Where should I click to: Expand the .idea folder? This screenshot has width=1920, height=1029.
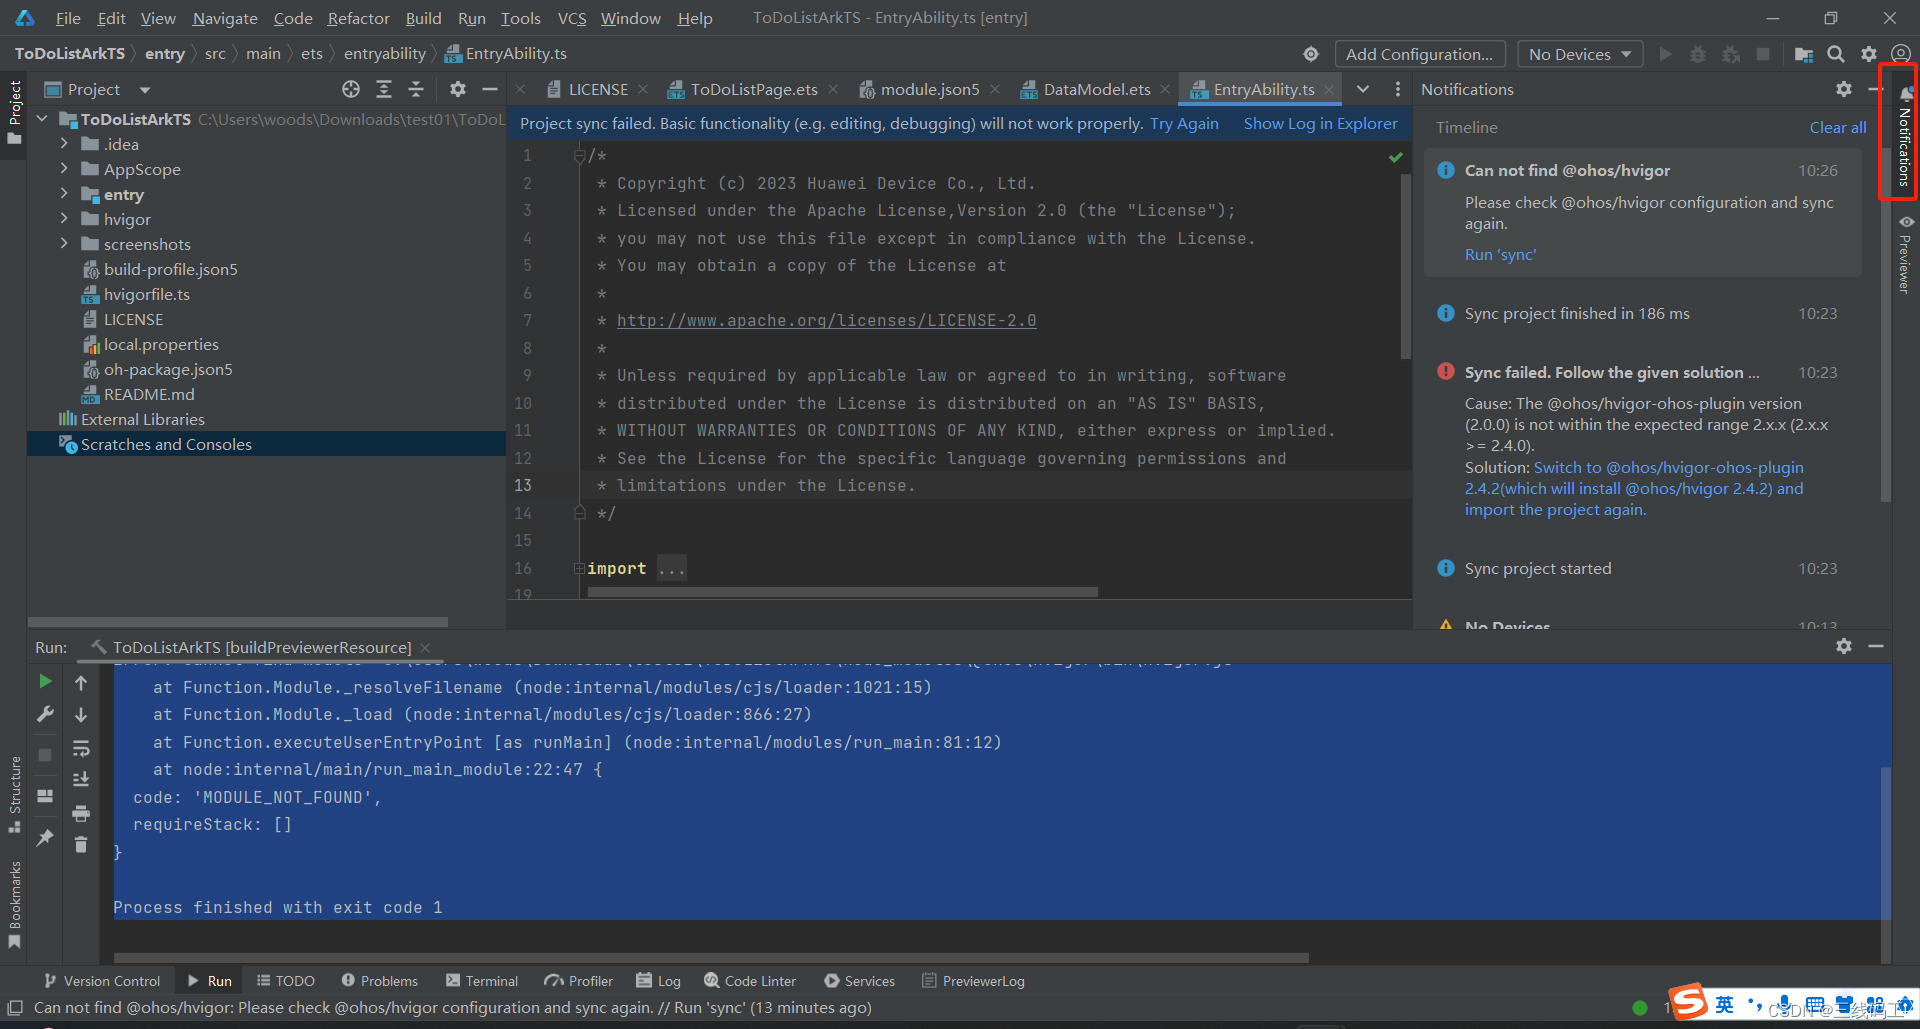(64, 144)
